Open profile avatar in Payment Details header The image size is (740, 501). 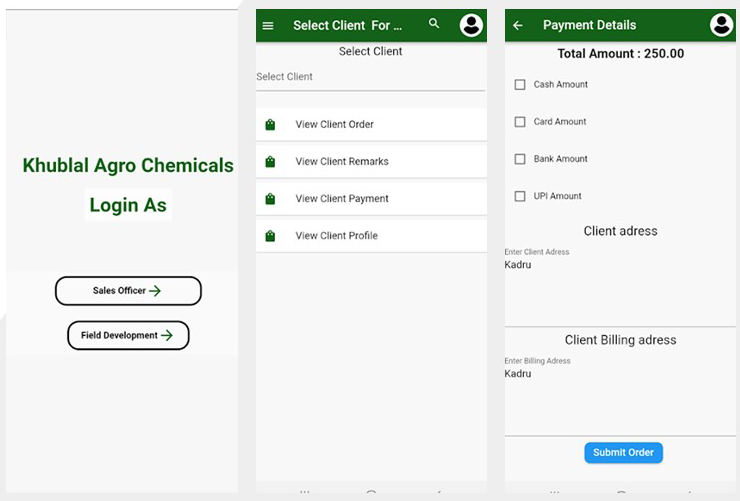click(x=722, y=25)
